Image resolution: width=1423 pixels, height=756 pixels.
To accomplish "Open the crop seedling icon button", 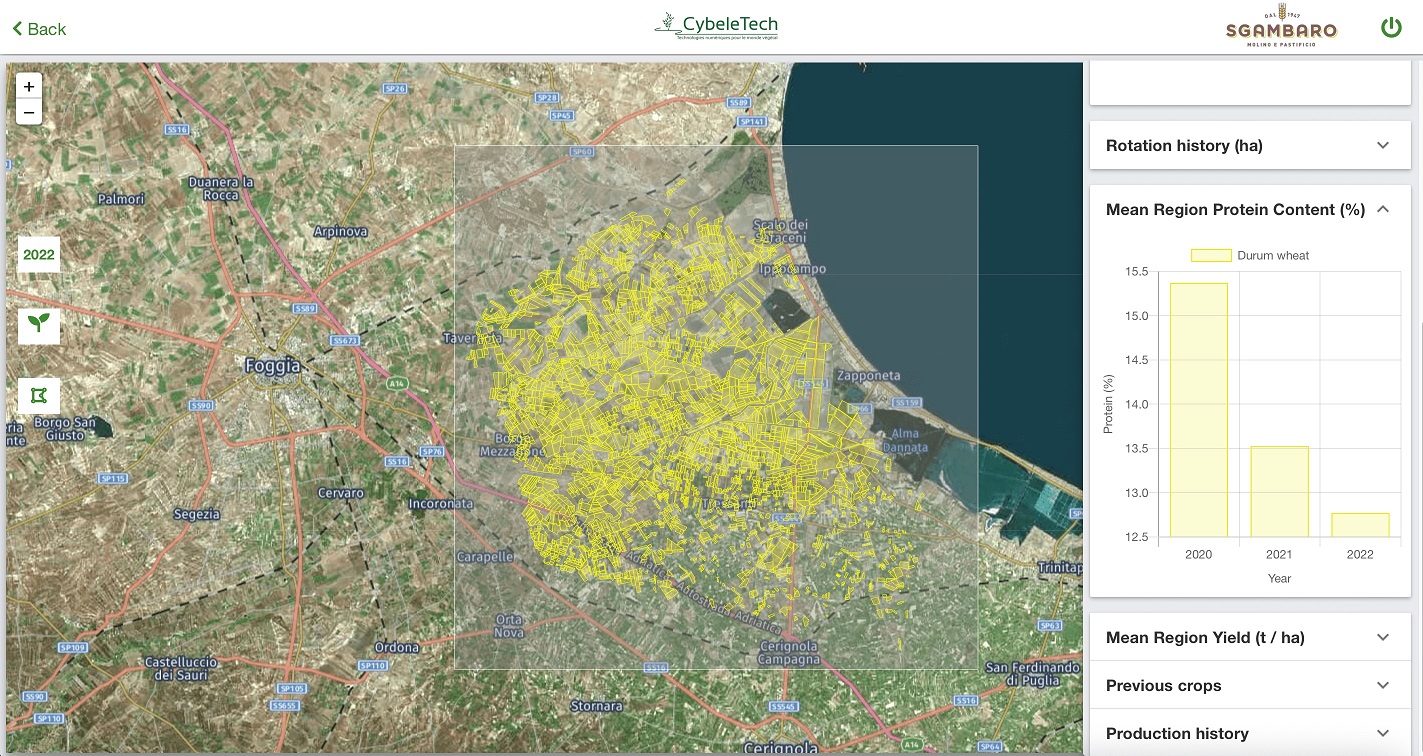I will [39, 324].
